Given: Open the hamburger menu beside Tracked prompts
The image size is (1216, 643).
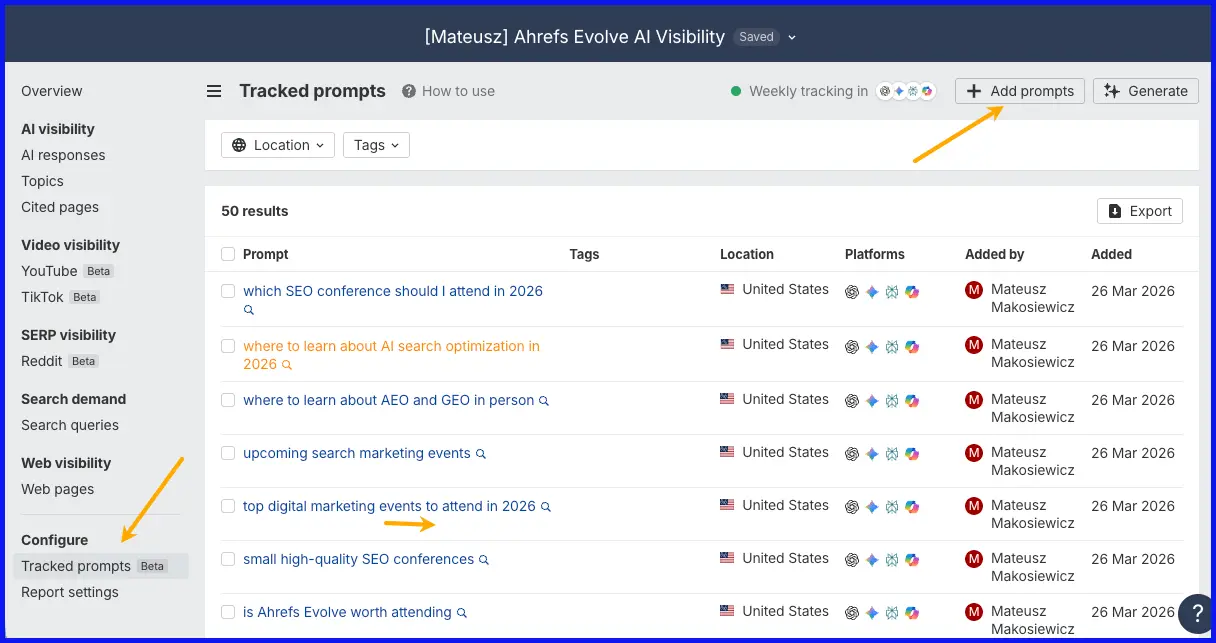Looking at the screenshot, I should pos(214,91).
